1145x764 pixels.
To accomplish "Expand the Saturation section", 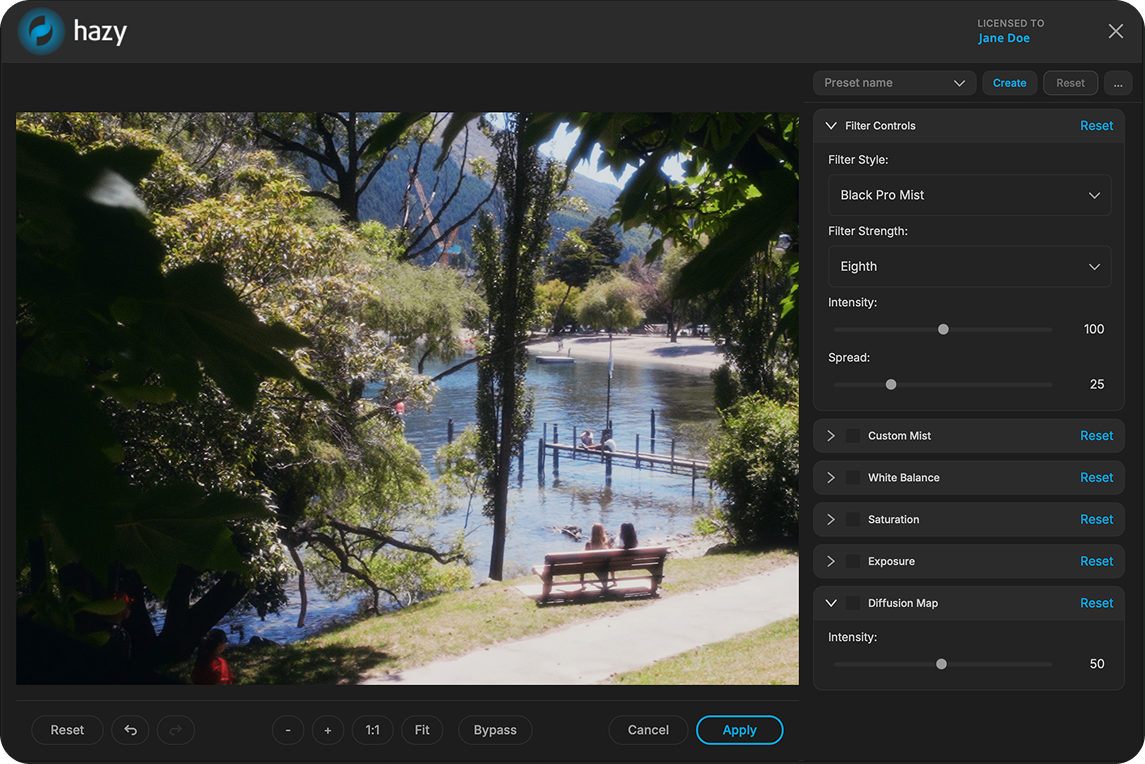I will (x=830, y=519).
